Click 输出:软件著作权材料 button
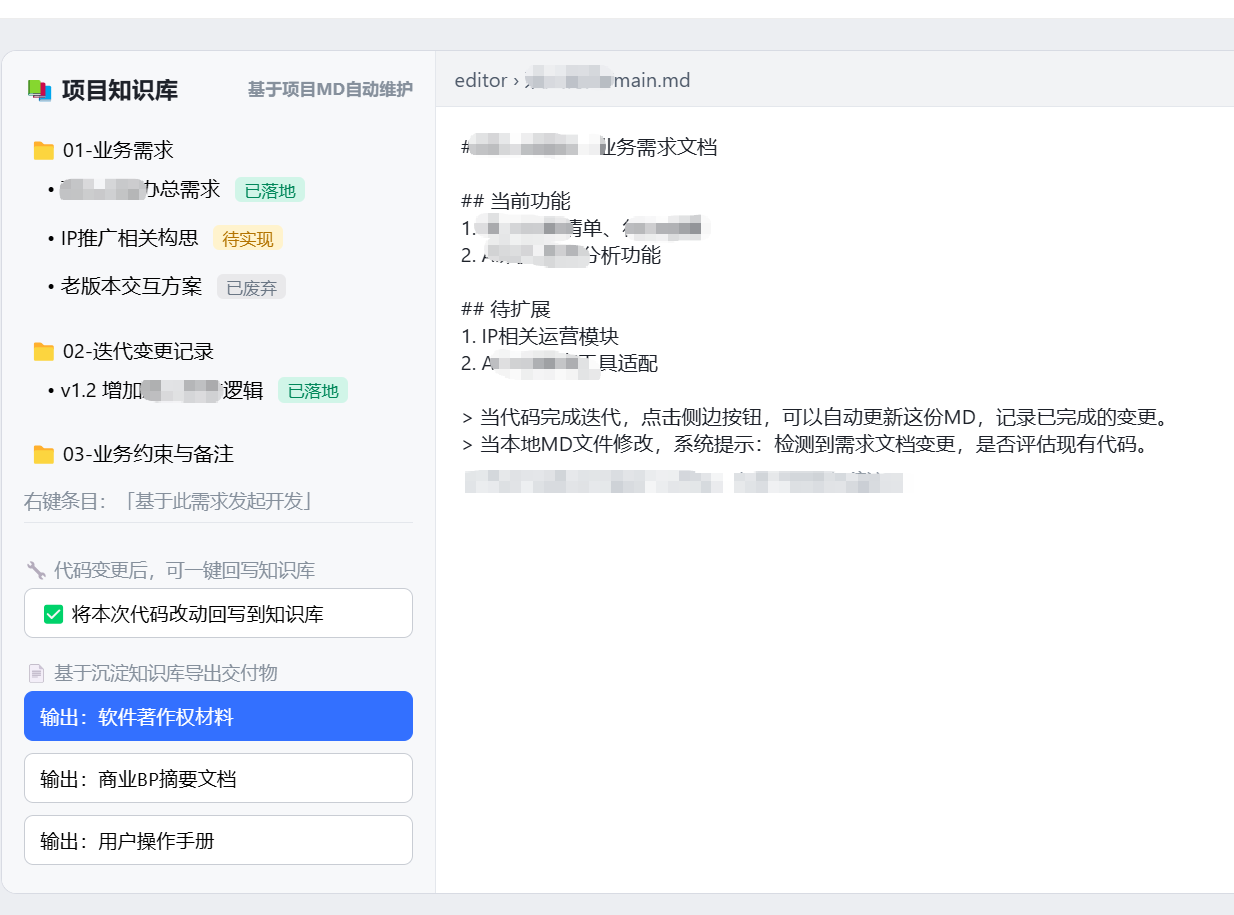1234x915 pixels. pyautogui.click(x=218, y=717)
